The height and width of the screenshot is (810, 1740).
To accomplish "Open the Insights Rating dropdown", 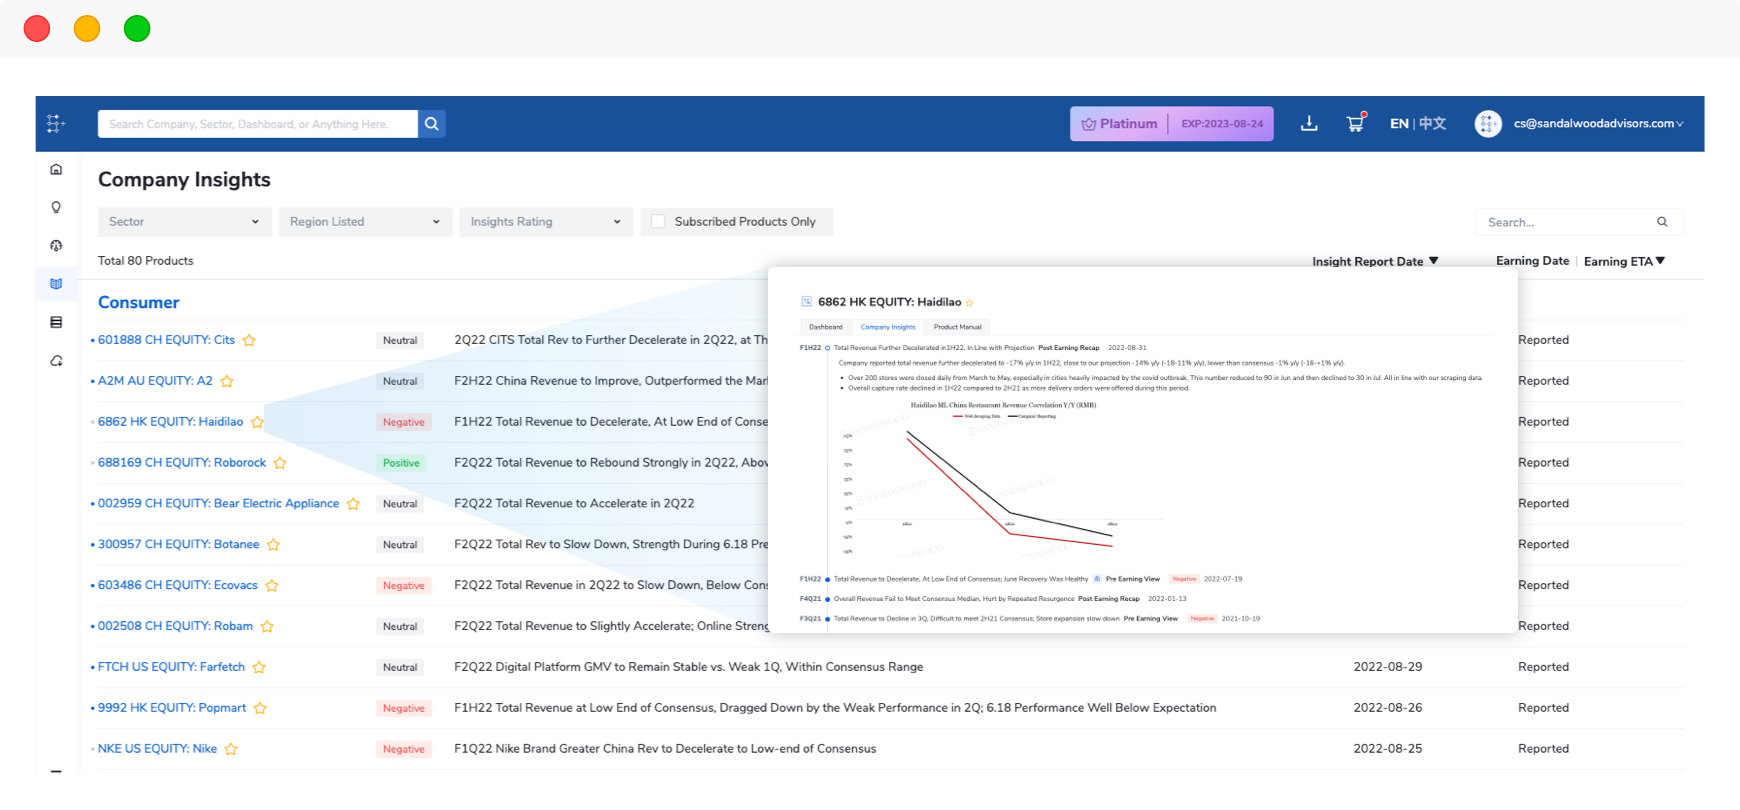I will [x=546, y=222].
